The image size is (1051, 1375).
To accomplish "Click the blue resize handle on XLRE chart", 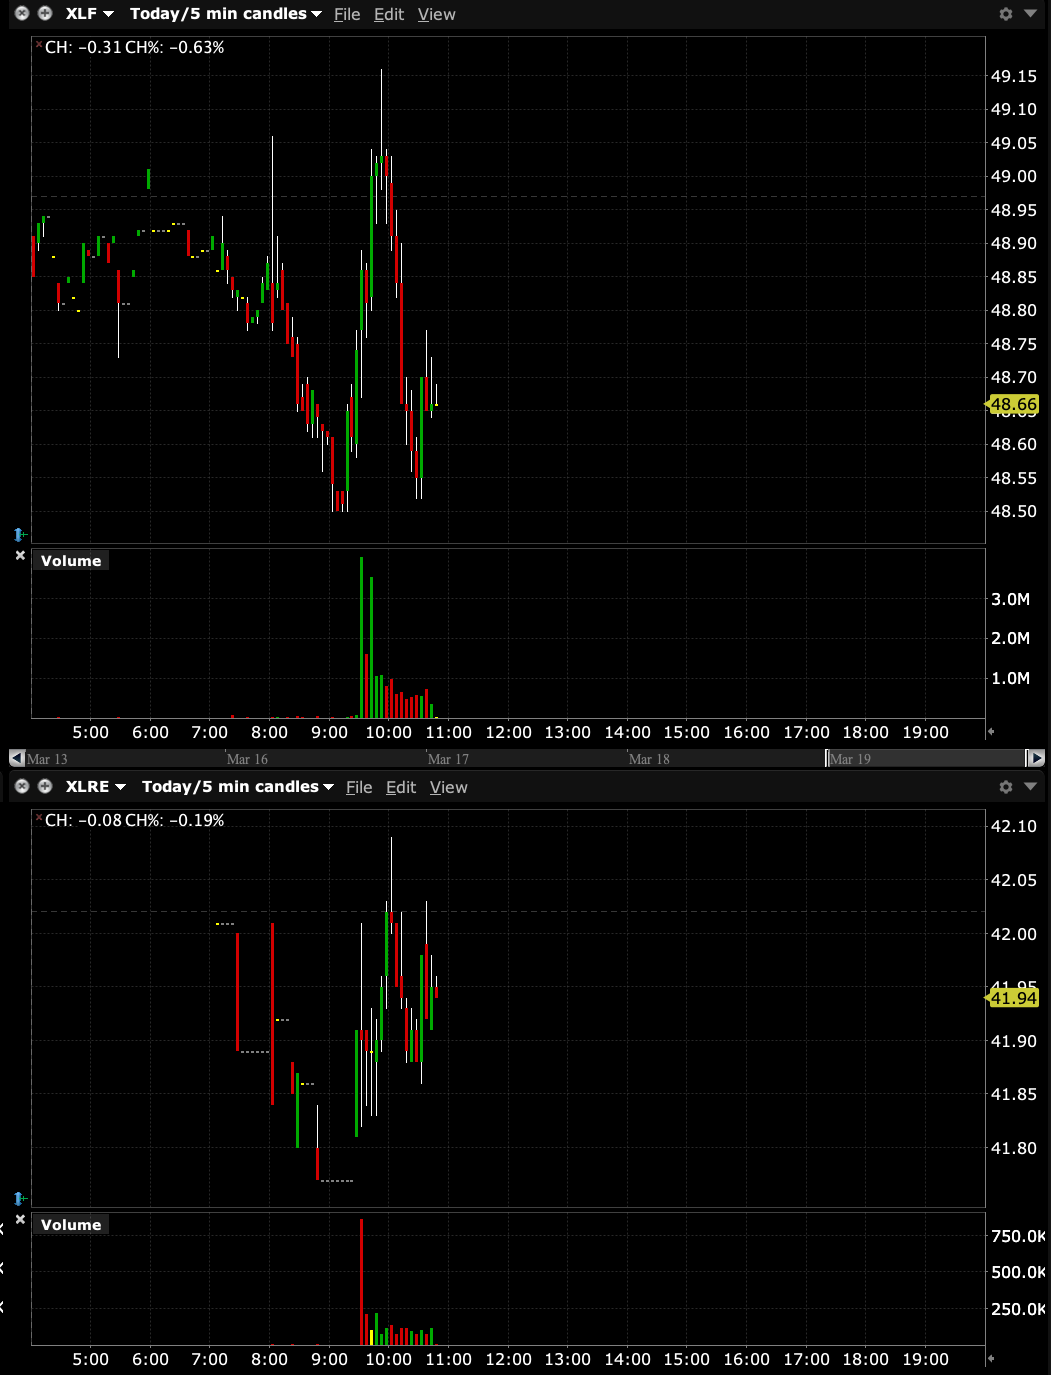I will coord(19,1198).
